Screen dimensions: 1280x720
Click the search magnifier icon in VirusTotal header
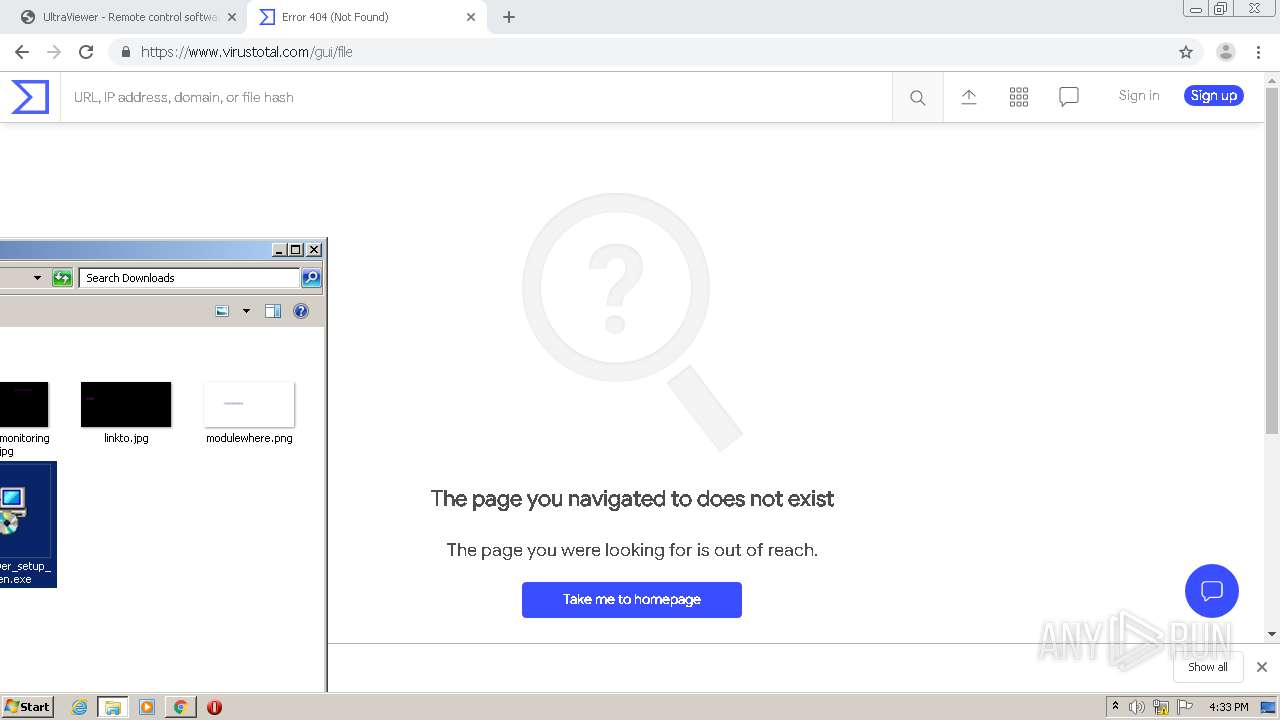click(x=917, y=97)
